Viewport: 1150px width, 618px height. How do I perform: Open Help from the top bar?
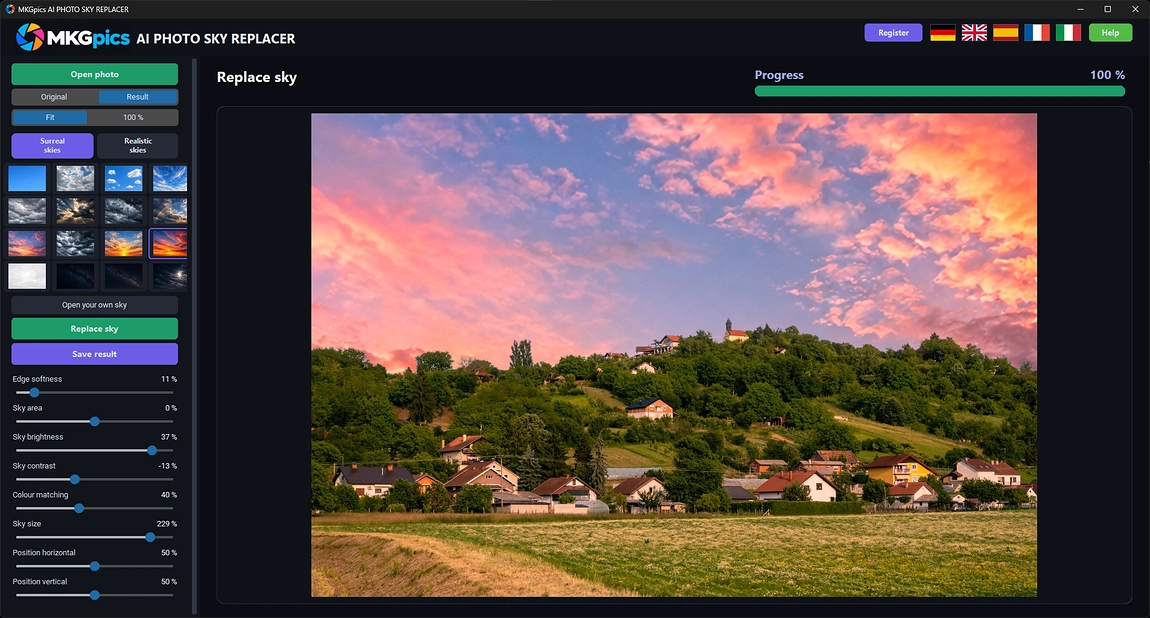[1110, 32]
